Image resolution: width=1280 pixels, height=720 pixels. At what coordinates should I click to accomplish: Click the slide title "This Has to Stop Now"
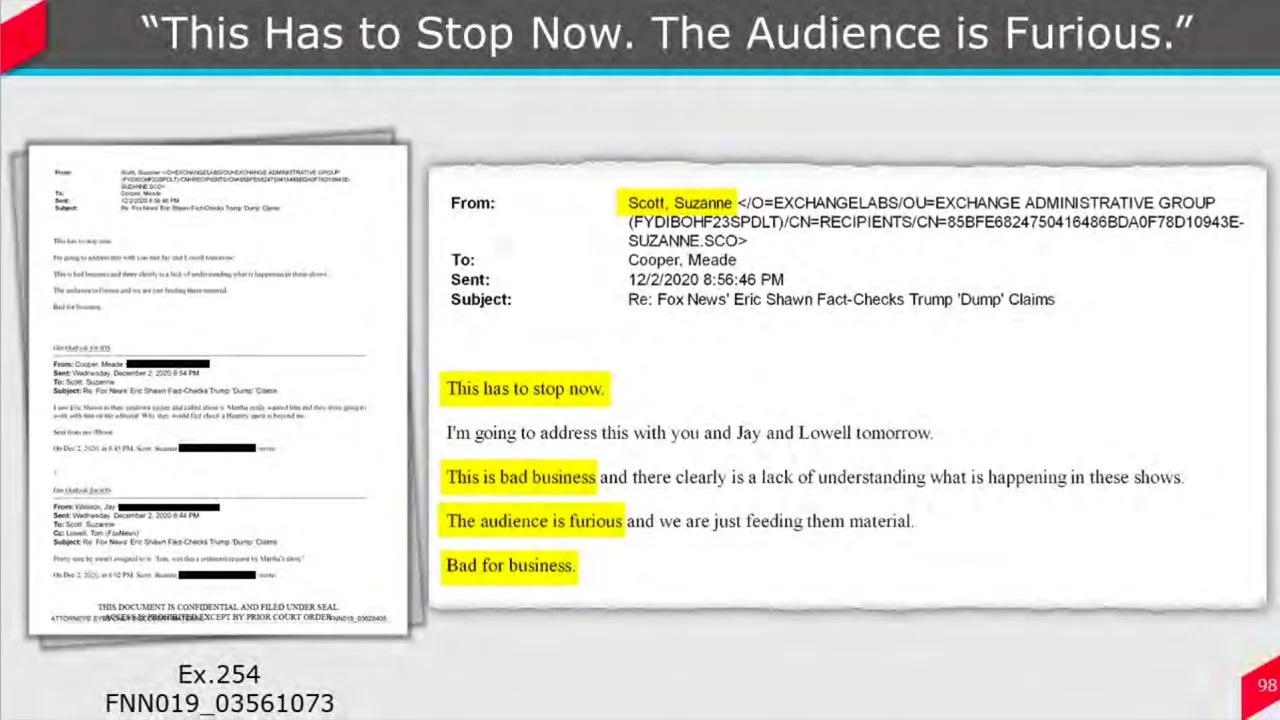pyautogui.click(x=667, y=33)
